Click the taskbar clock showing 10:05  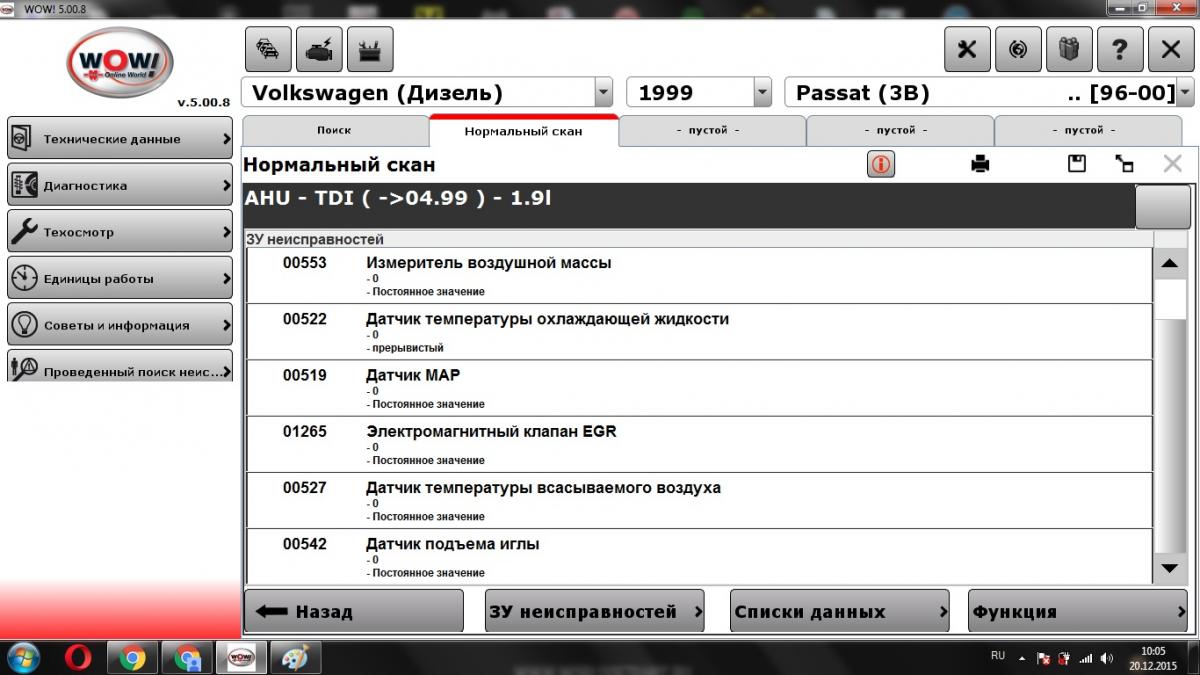pyautogui.click(x=1155, y=657)
